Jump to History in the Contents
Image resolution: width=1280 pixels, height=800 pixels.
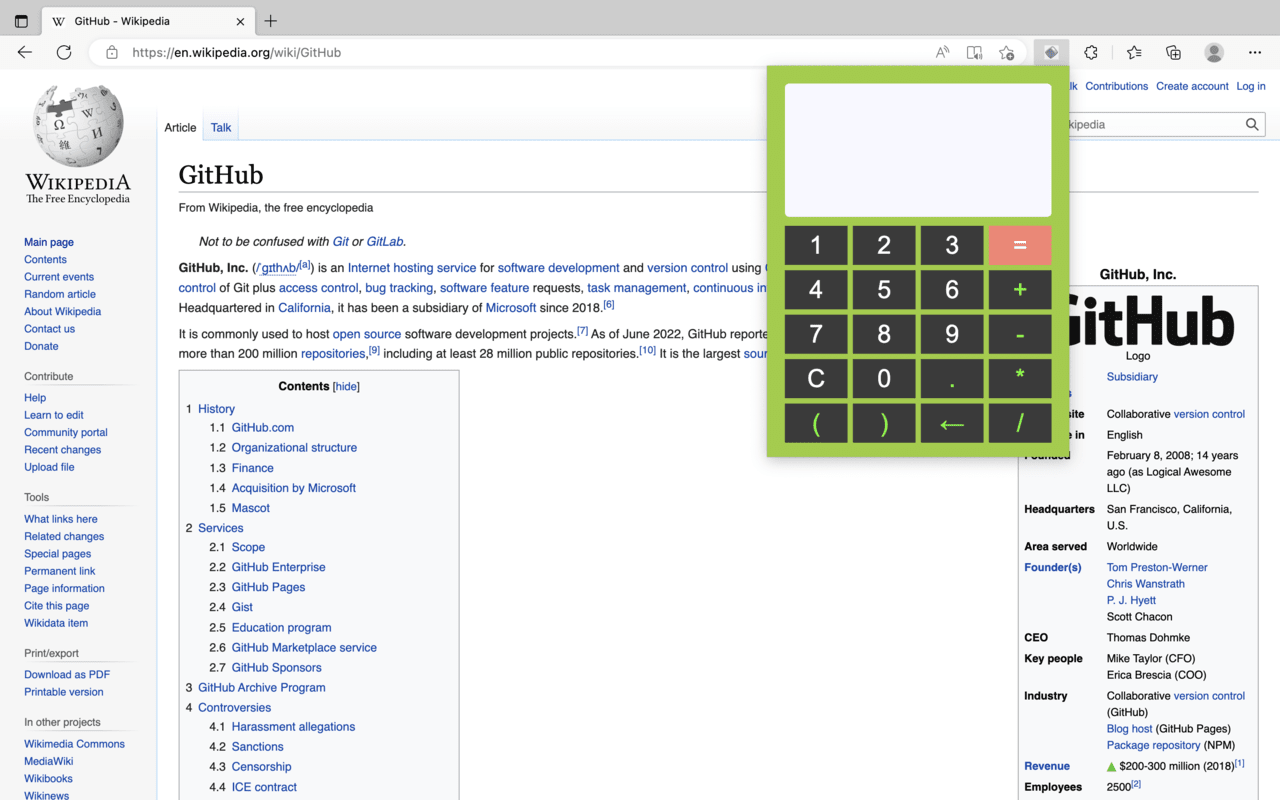(x=216, y=409)
